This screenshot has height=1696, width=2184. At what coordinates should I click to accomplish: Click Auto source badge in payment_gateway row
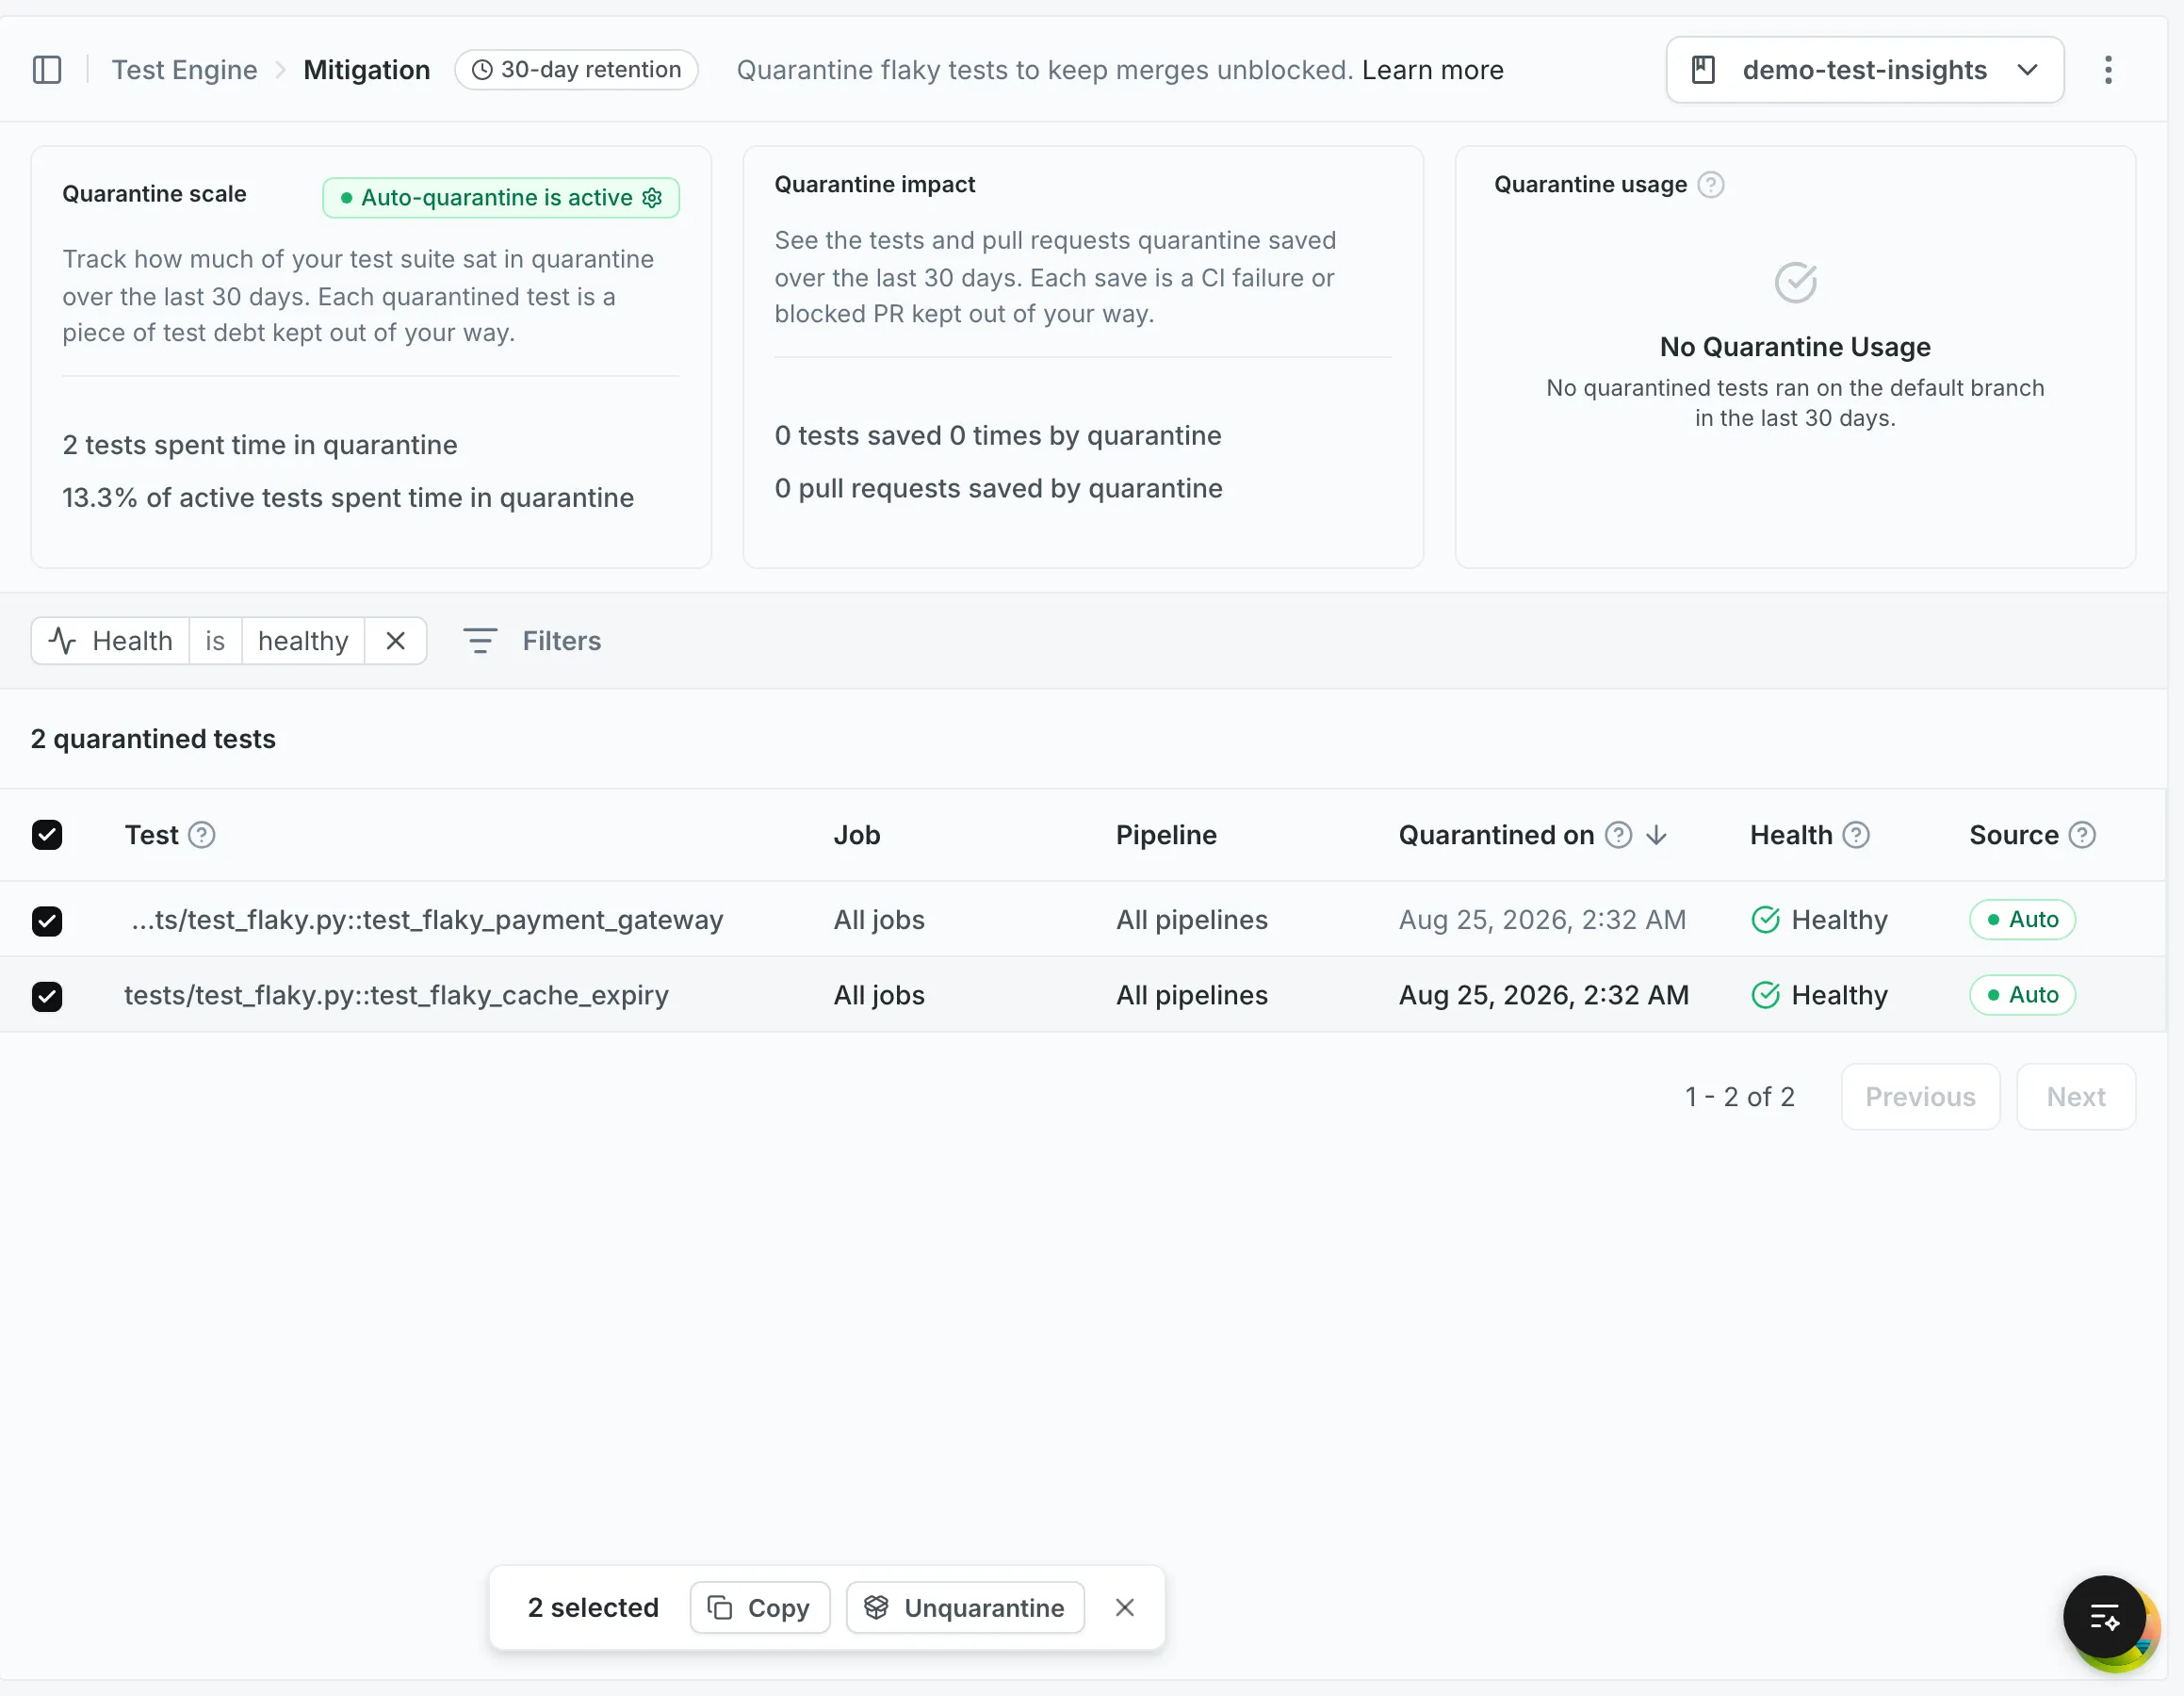click(x=2022, y=920)
